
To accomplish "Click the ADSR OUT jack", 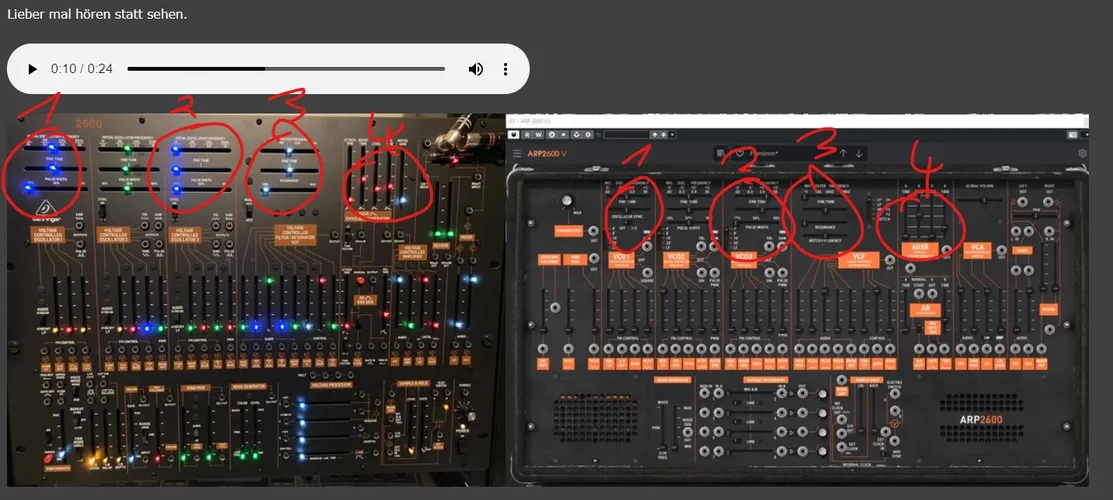I will point(946,249).
